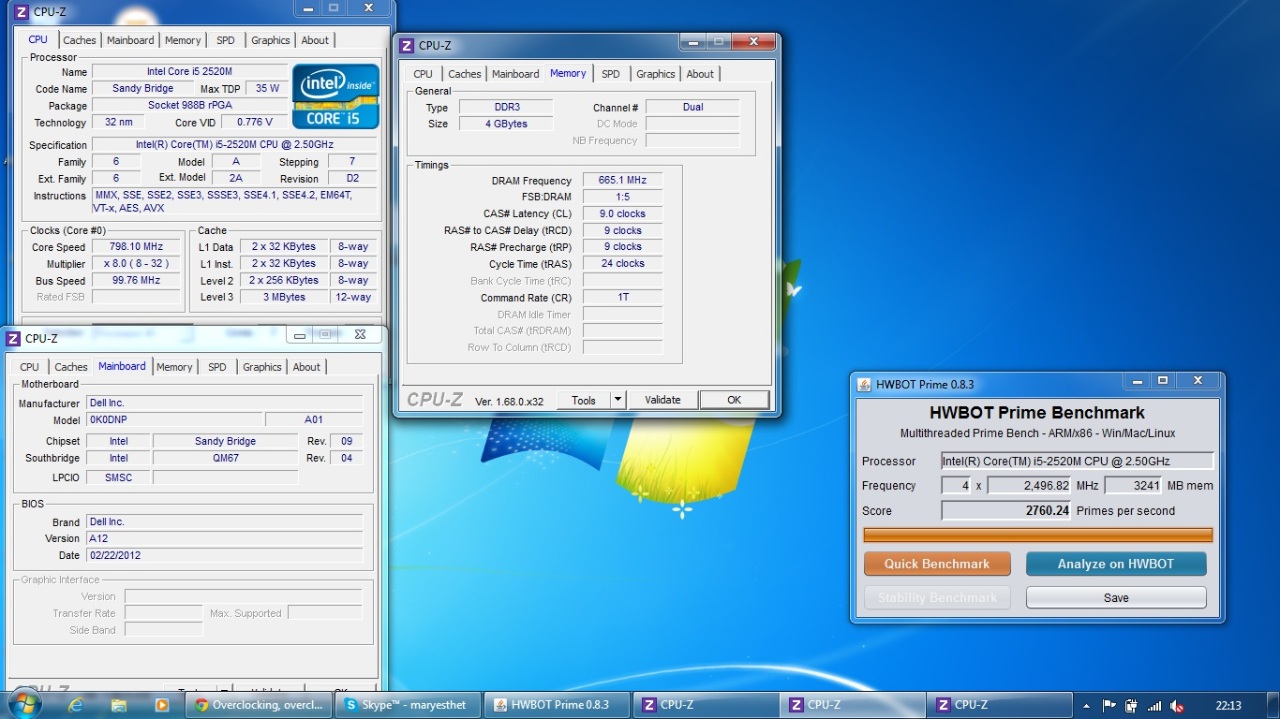Click the power plug icon in tray
The image size is (1280, 719).
coord(1131,706)
